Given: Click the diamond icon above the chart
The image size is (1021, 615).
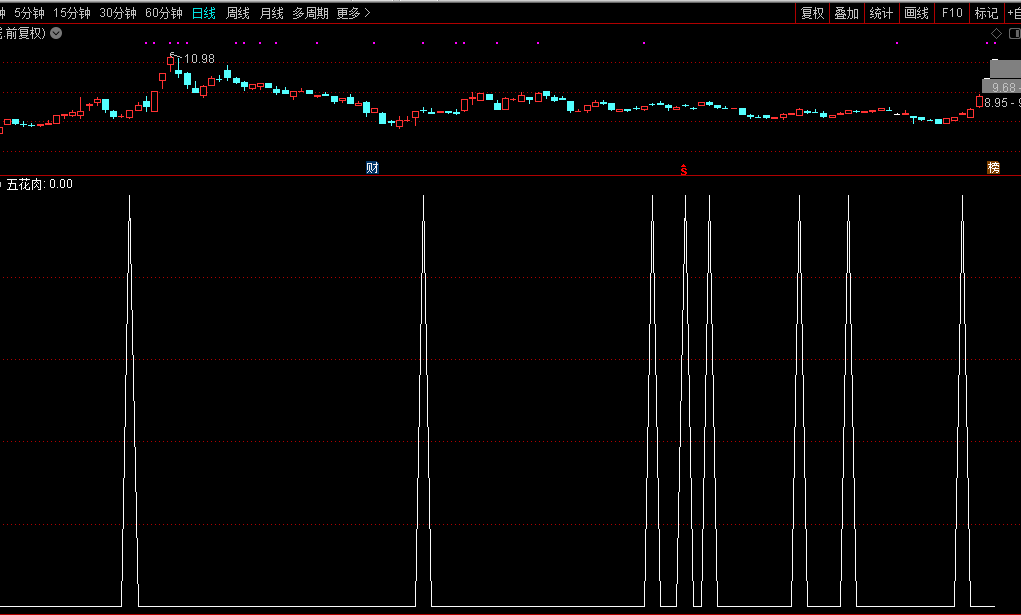Looking at the screenshot, I should pos(996,34).
